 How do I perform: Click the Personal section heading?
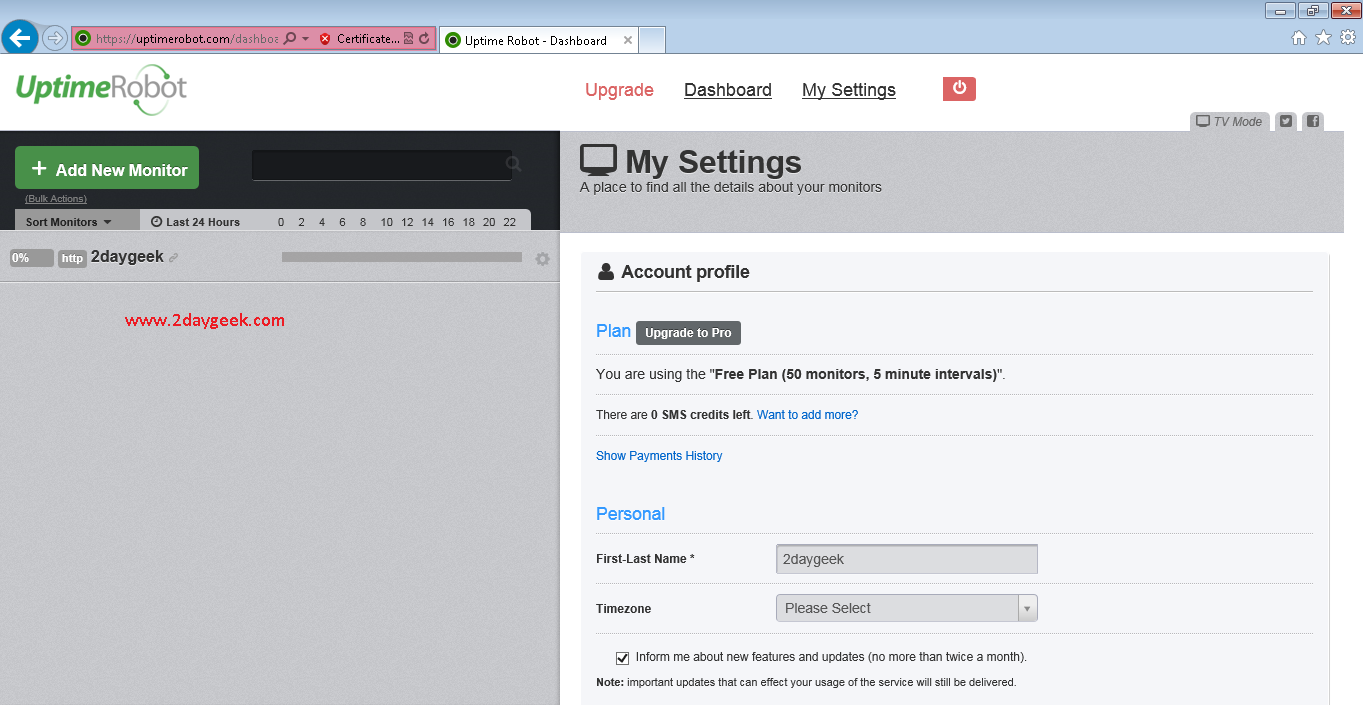click(630, 514)
